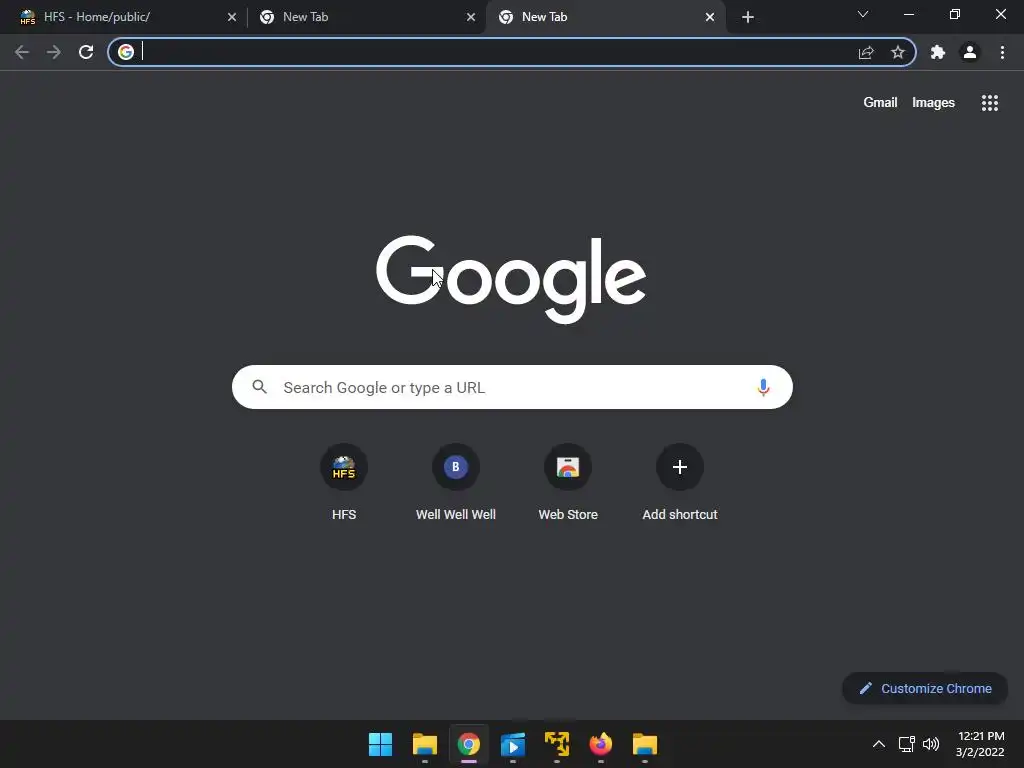Screen dimensions: 1024x768
Task: Close the active New Tab
Action: 710,17
